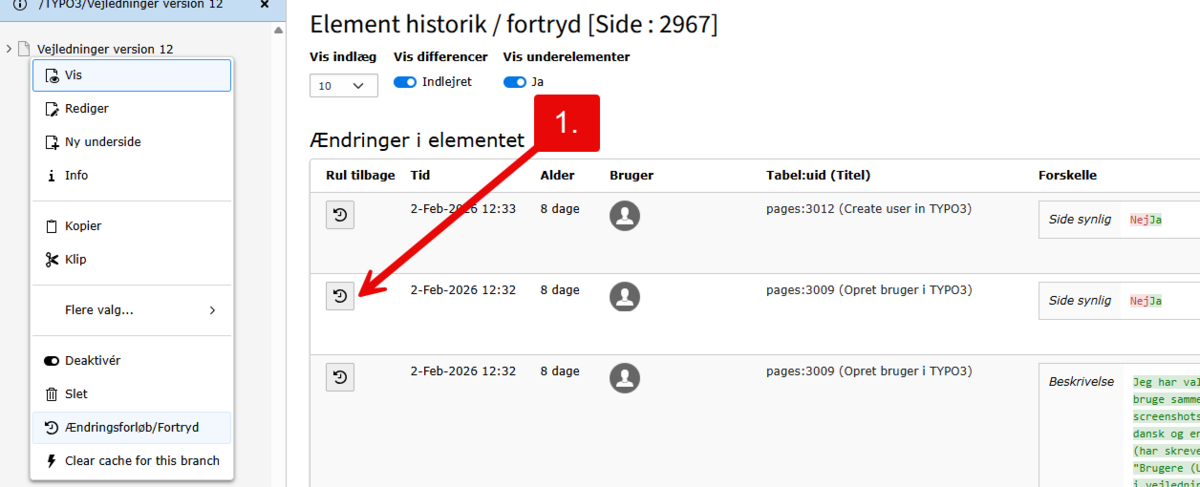Select Rediger from context menu
The image size is (1200, 487).
tap(86, 108)
